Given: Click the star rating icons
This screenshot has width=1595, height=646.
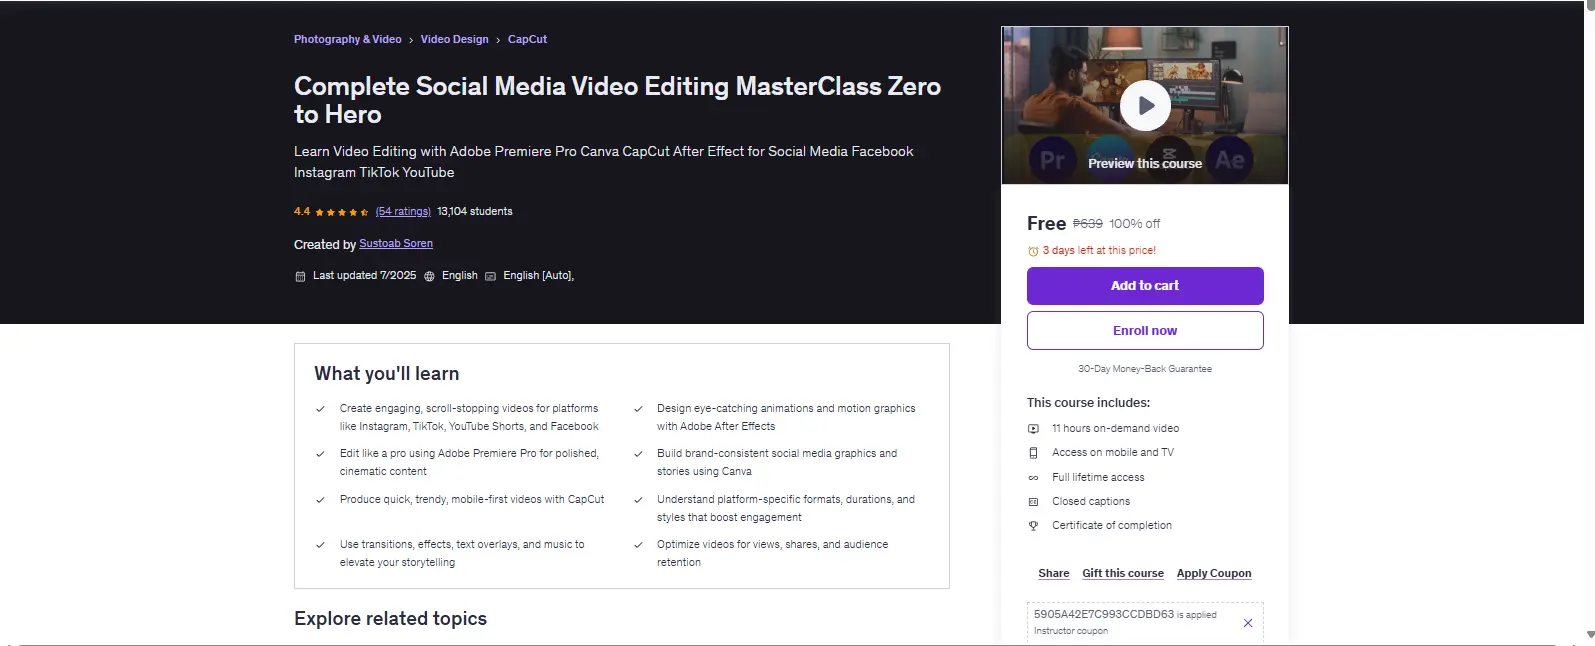Looking at the screenshot, I should point(341,212).
